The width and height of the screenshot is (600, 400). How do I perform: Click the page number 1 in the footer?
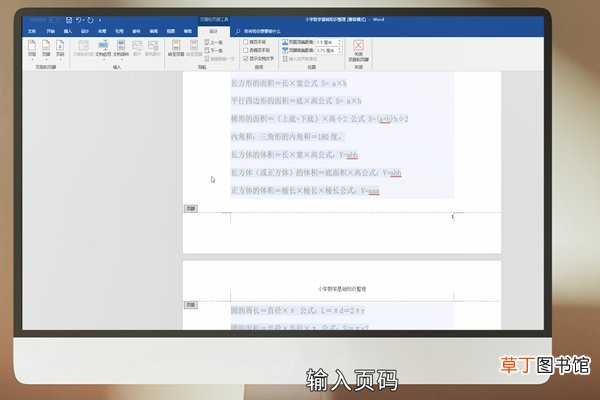452,217
